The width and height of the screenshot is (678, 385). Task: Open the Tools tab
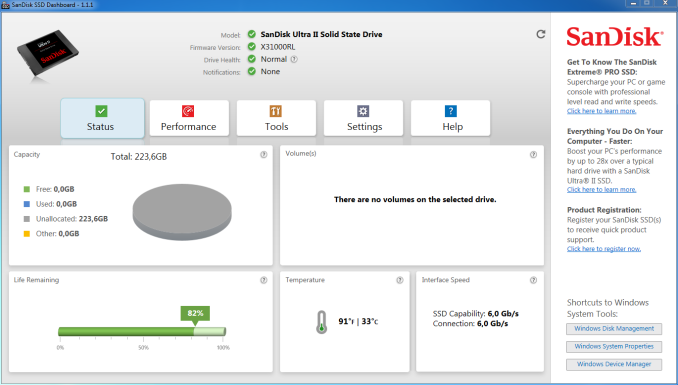click(276, 118)
